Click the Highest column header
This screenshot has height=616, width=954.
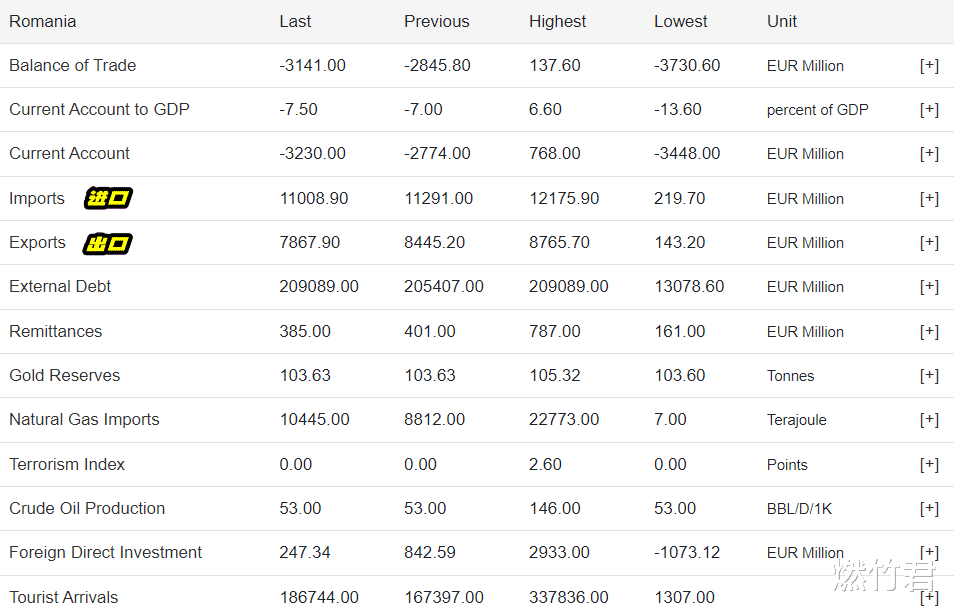(558, 22)
